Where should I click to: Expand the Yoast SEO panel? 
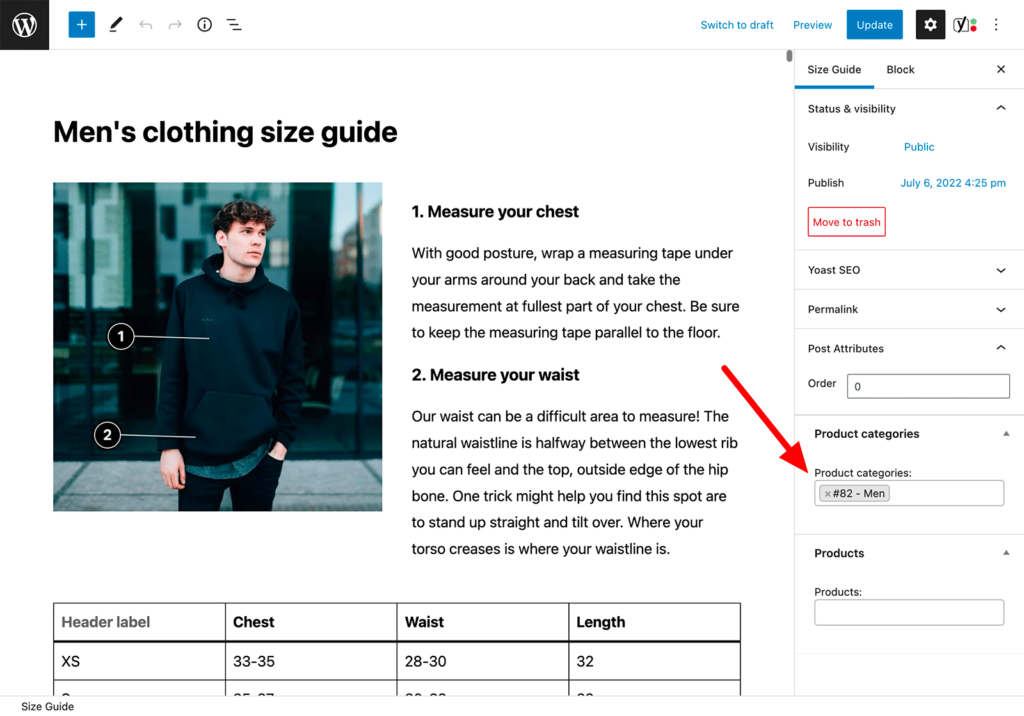(x=1000, y=269)
